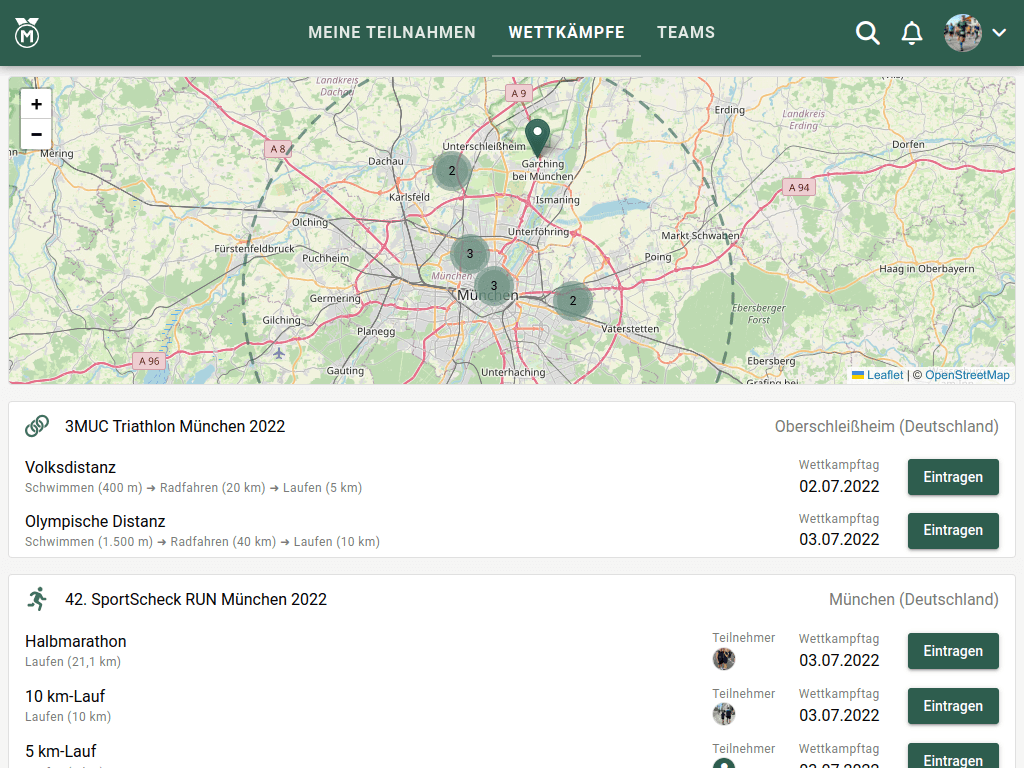Select the "Volksdistanz" competition name
The image size is (1024, 768).
pos(71,468)
